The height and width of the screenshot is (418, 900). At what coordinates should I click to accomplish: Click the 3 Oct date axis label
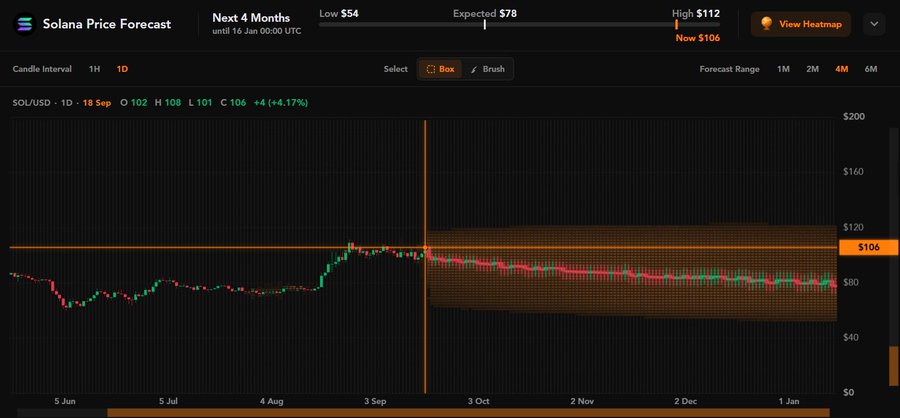pos(478,401)
